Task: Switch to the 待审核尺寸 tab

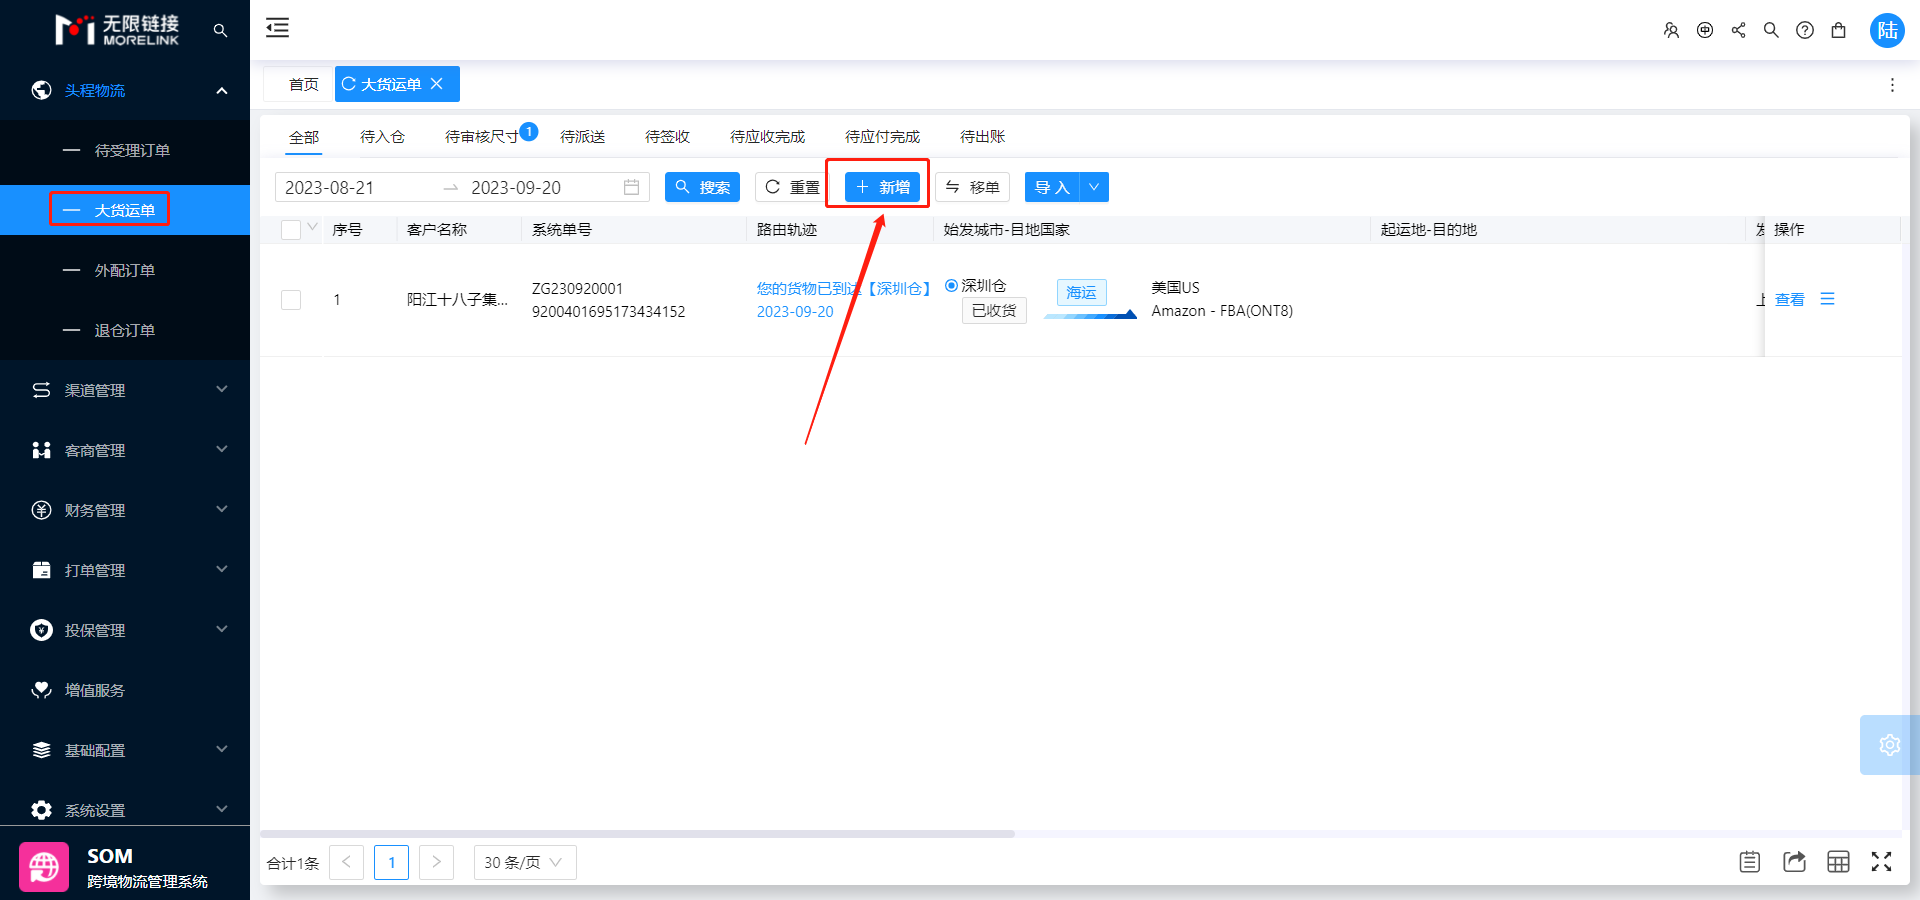Action: pyautogui.click(x=482, y=137)
